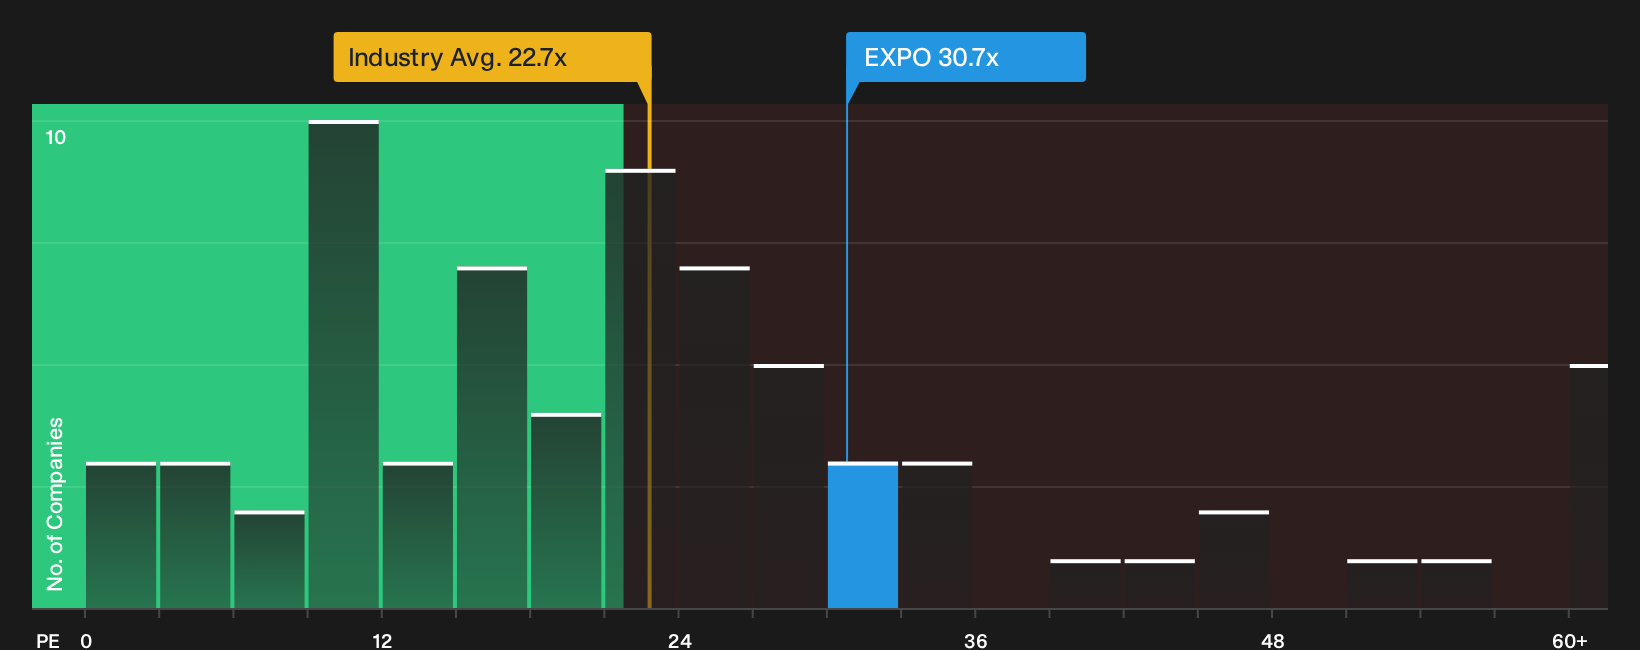
Task: Select the bar crossed by the Industry Avg line
Action: click(x=640, y=389)
